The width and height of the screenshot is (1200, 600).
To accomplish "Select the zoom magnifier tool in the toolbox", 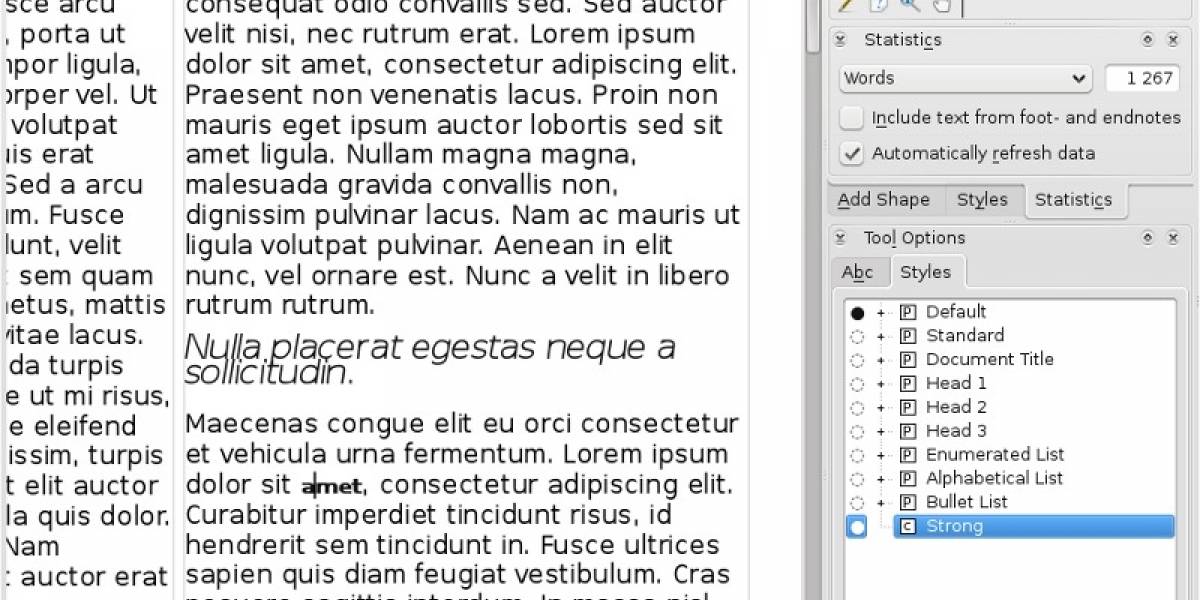I will click(x=911, y=6).
